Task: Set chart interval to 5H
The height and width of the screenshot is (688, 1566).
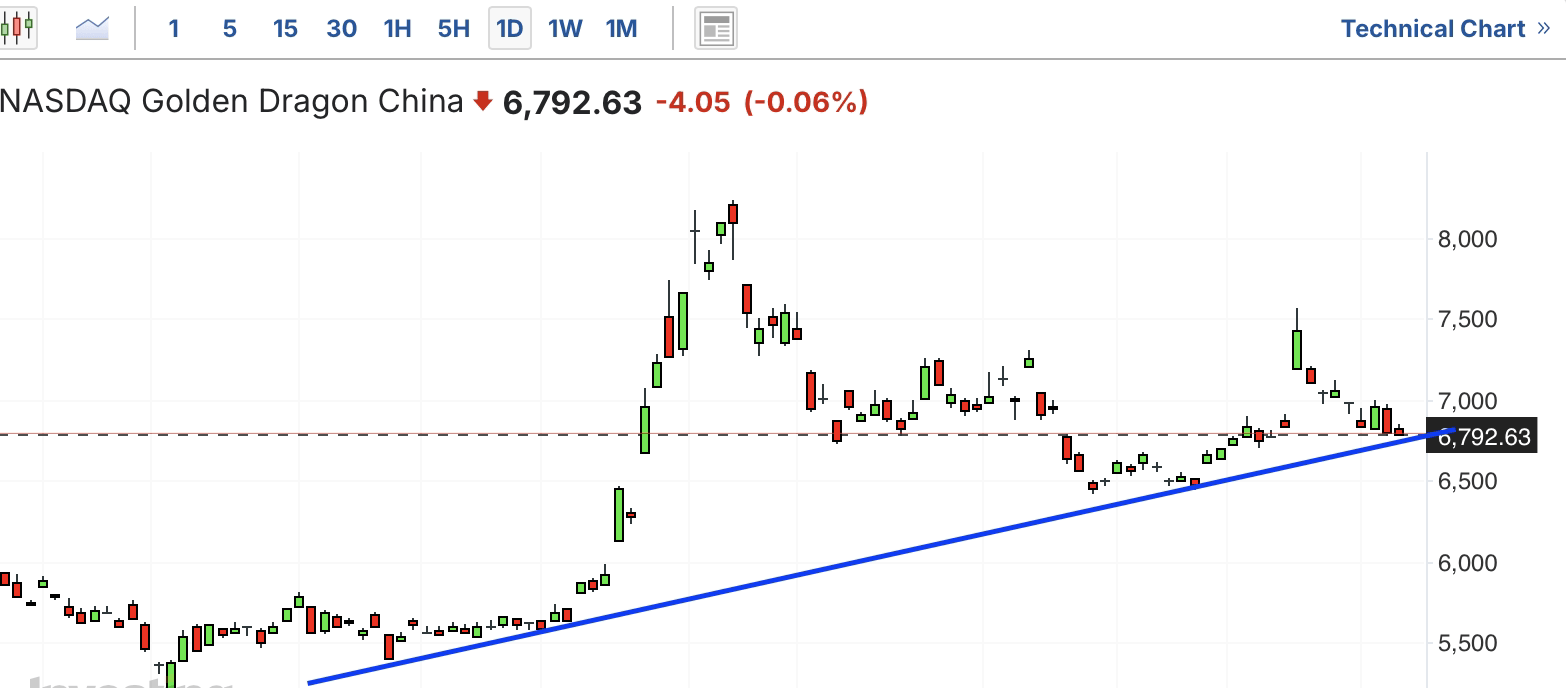Action: point(453,29)
